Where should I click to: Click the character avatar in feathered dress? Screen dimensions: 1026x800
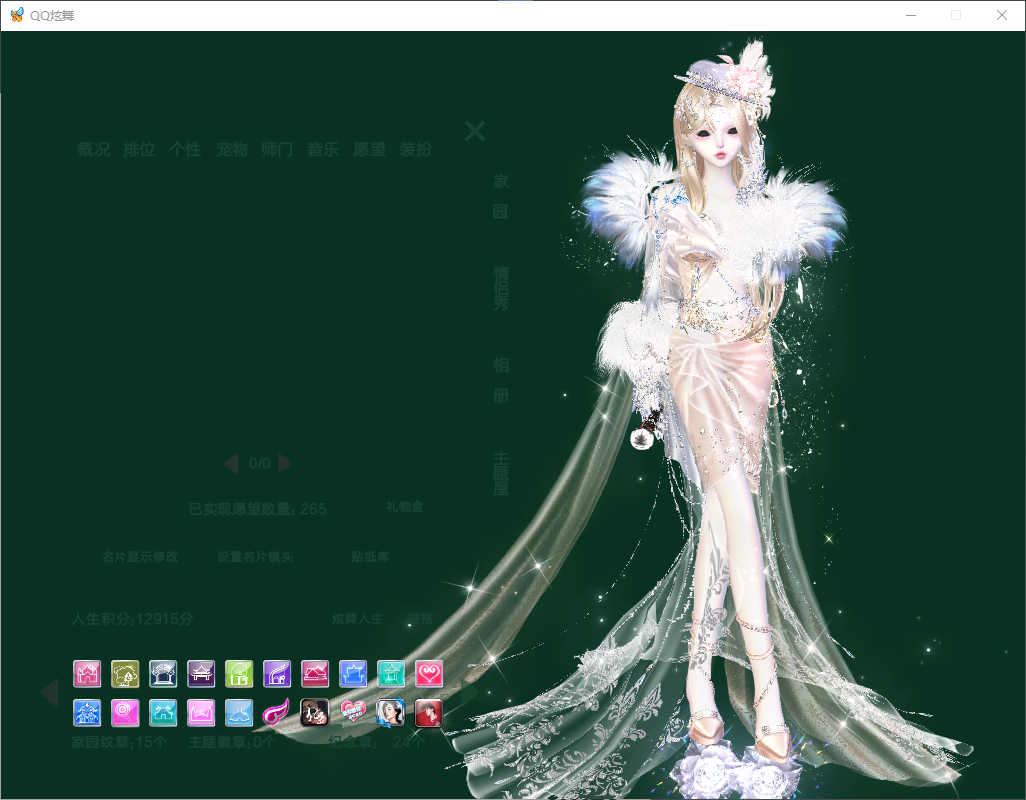click(x=713, y=419)
